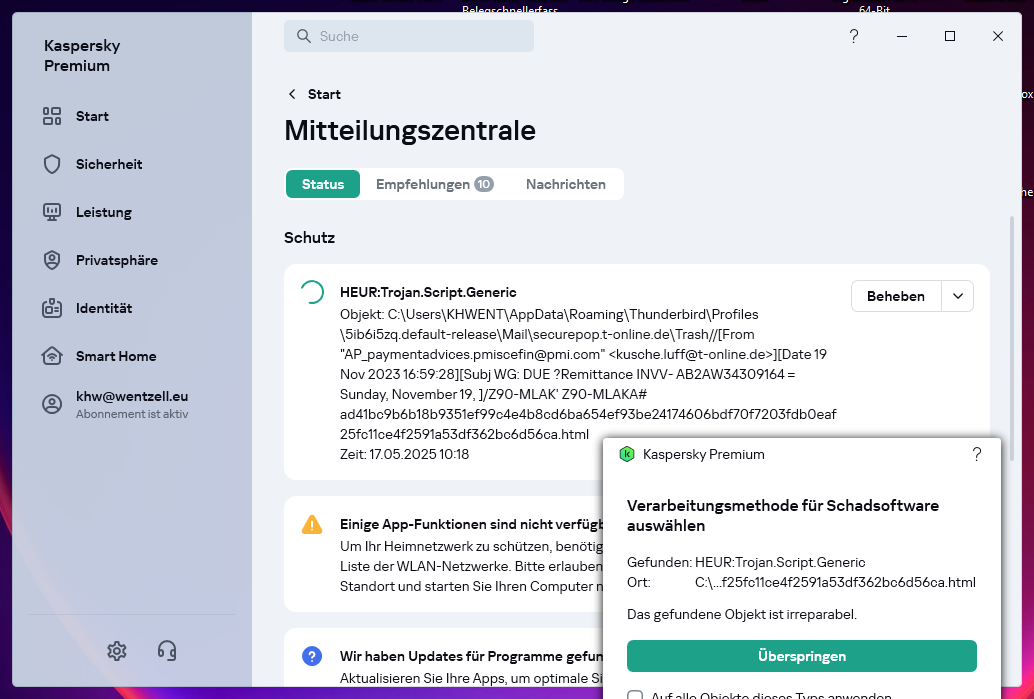Click the 'Abonnement ist aktiv' status text

pos(132,414)
